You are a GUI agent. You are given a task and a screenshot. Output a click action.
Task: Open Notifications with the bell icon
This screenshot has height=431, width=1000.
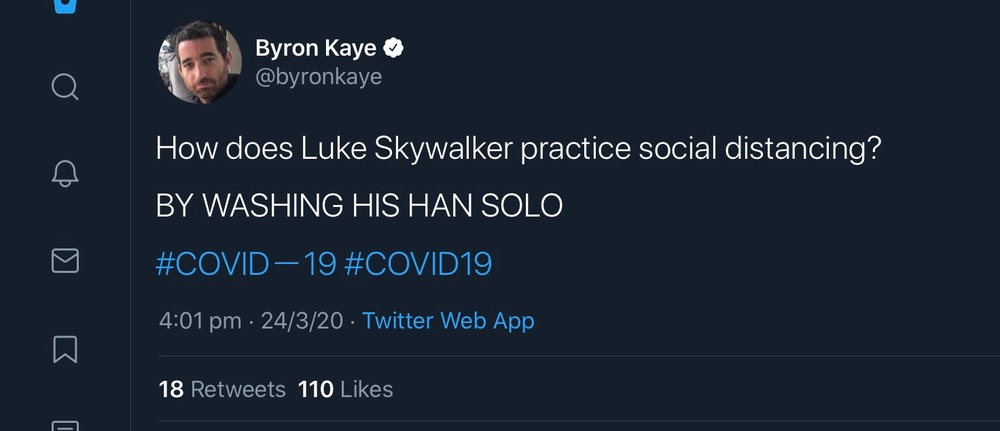coord(65,174)
